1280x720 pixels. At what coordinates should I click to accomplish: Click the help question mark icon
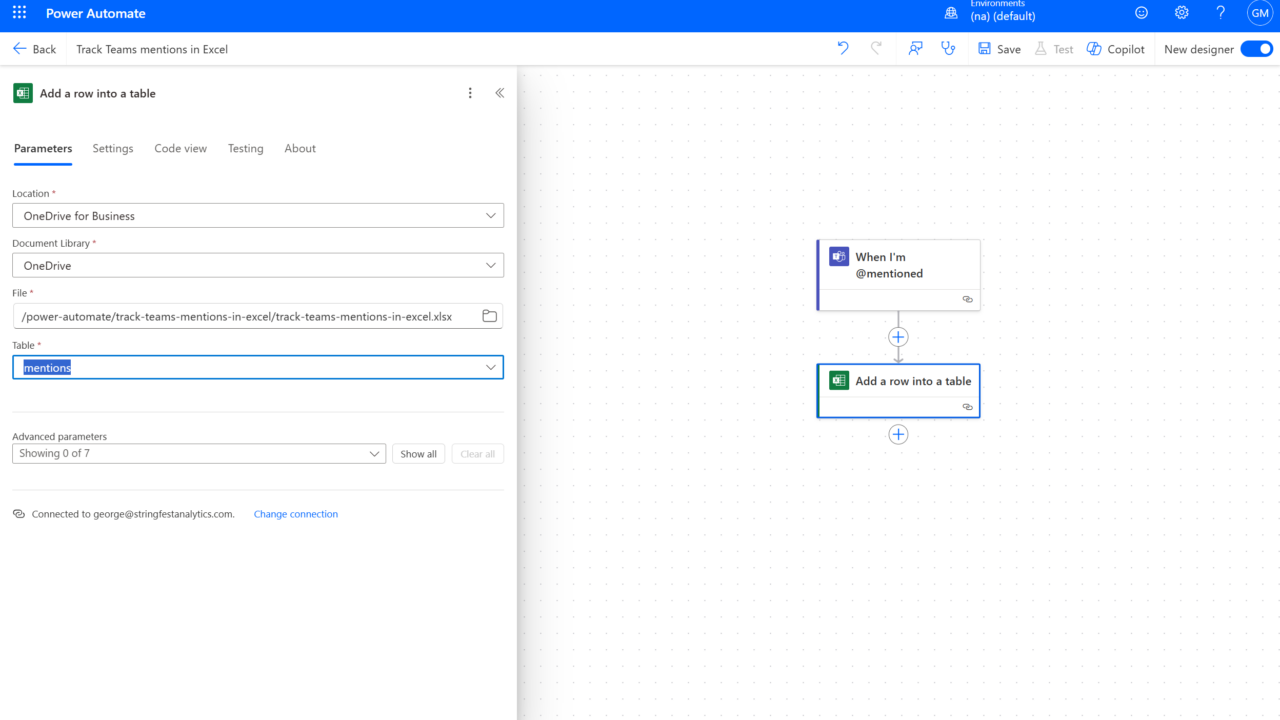click(1220, 13)
